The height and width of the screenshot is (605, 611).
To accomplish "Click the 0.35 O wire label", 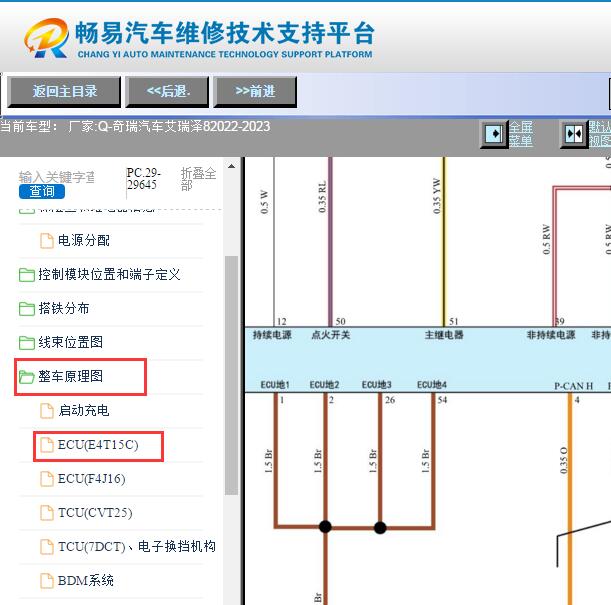I will pyautogui.click(x=563, y=460).
